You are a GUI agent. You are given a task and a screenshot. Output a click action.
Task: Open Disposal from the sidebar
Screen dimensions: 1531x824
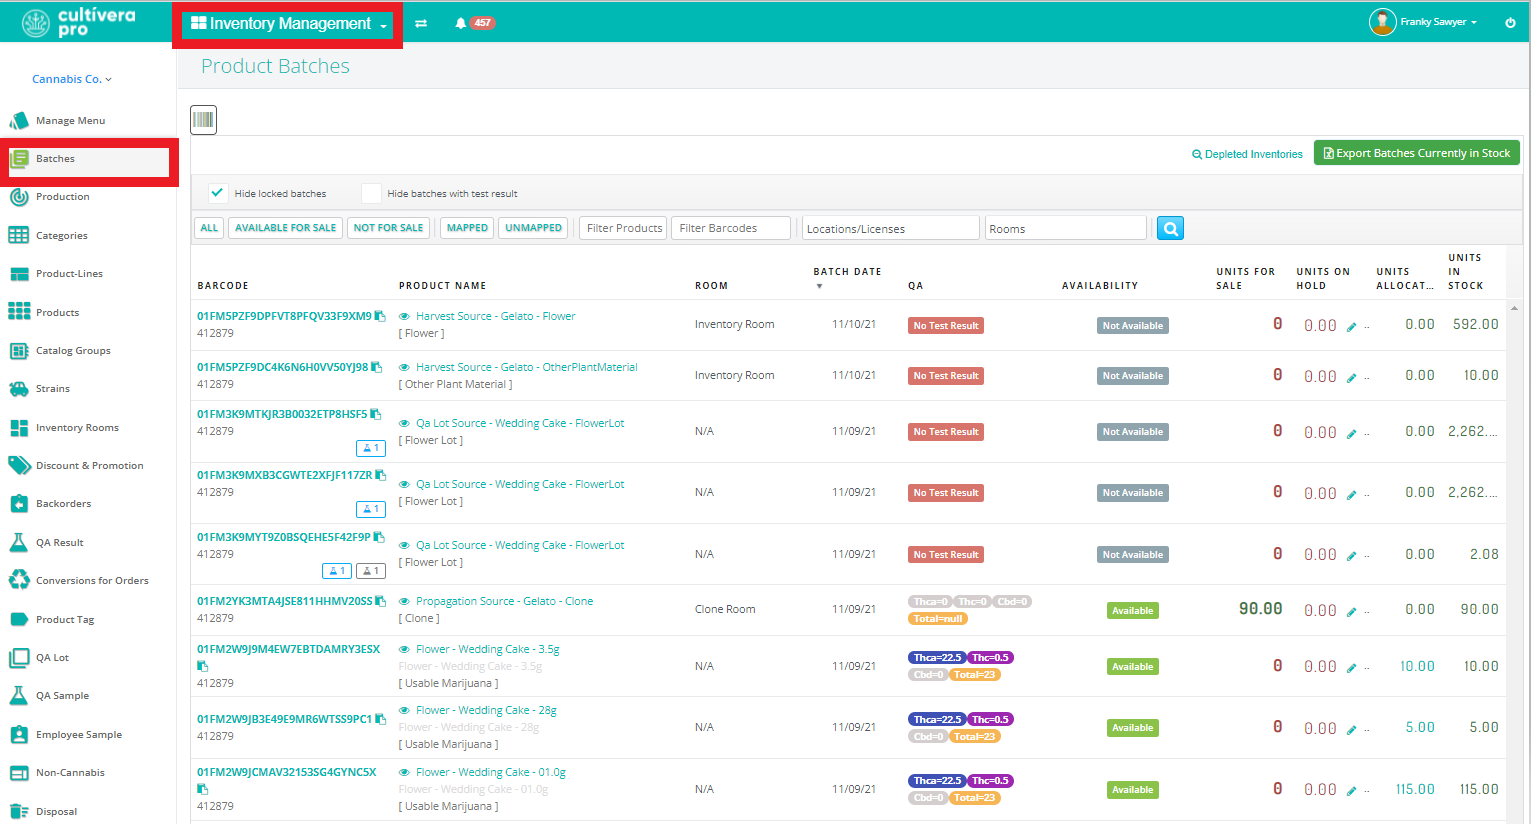(56, 812)
